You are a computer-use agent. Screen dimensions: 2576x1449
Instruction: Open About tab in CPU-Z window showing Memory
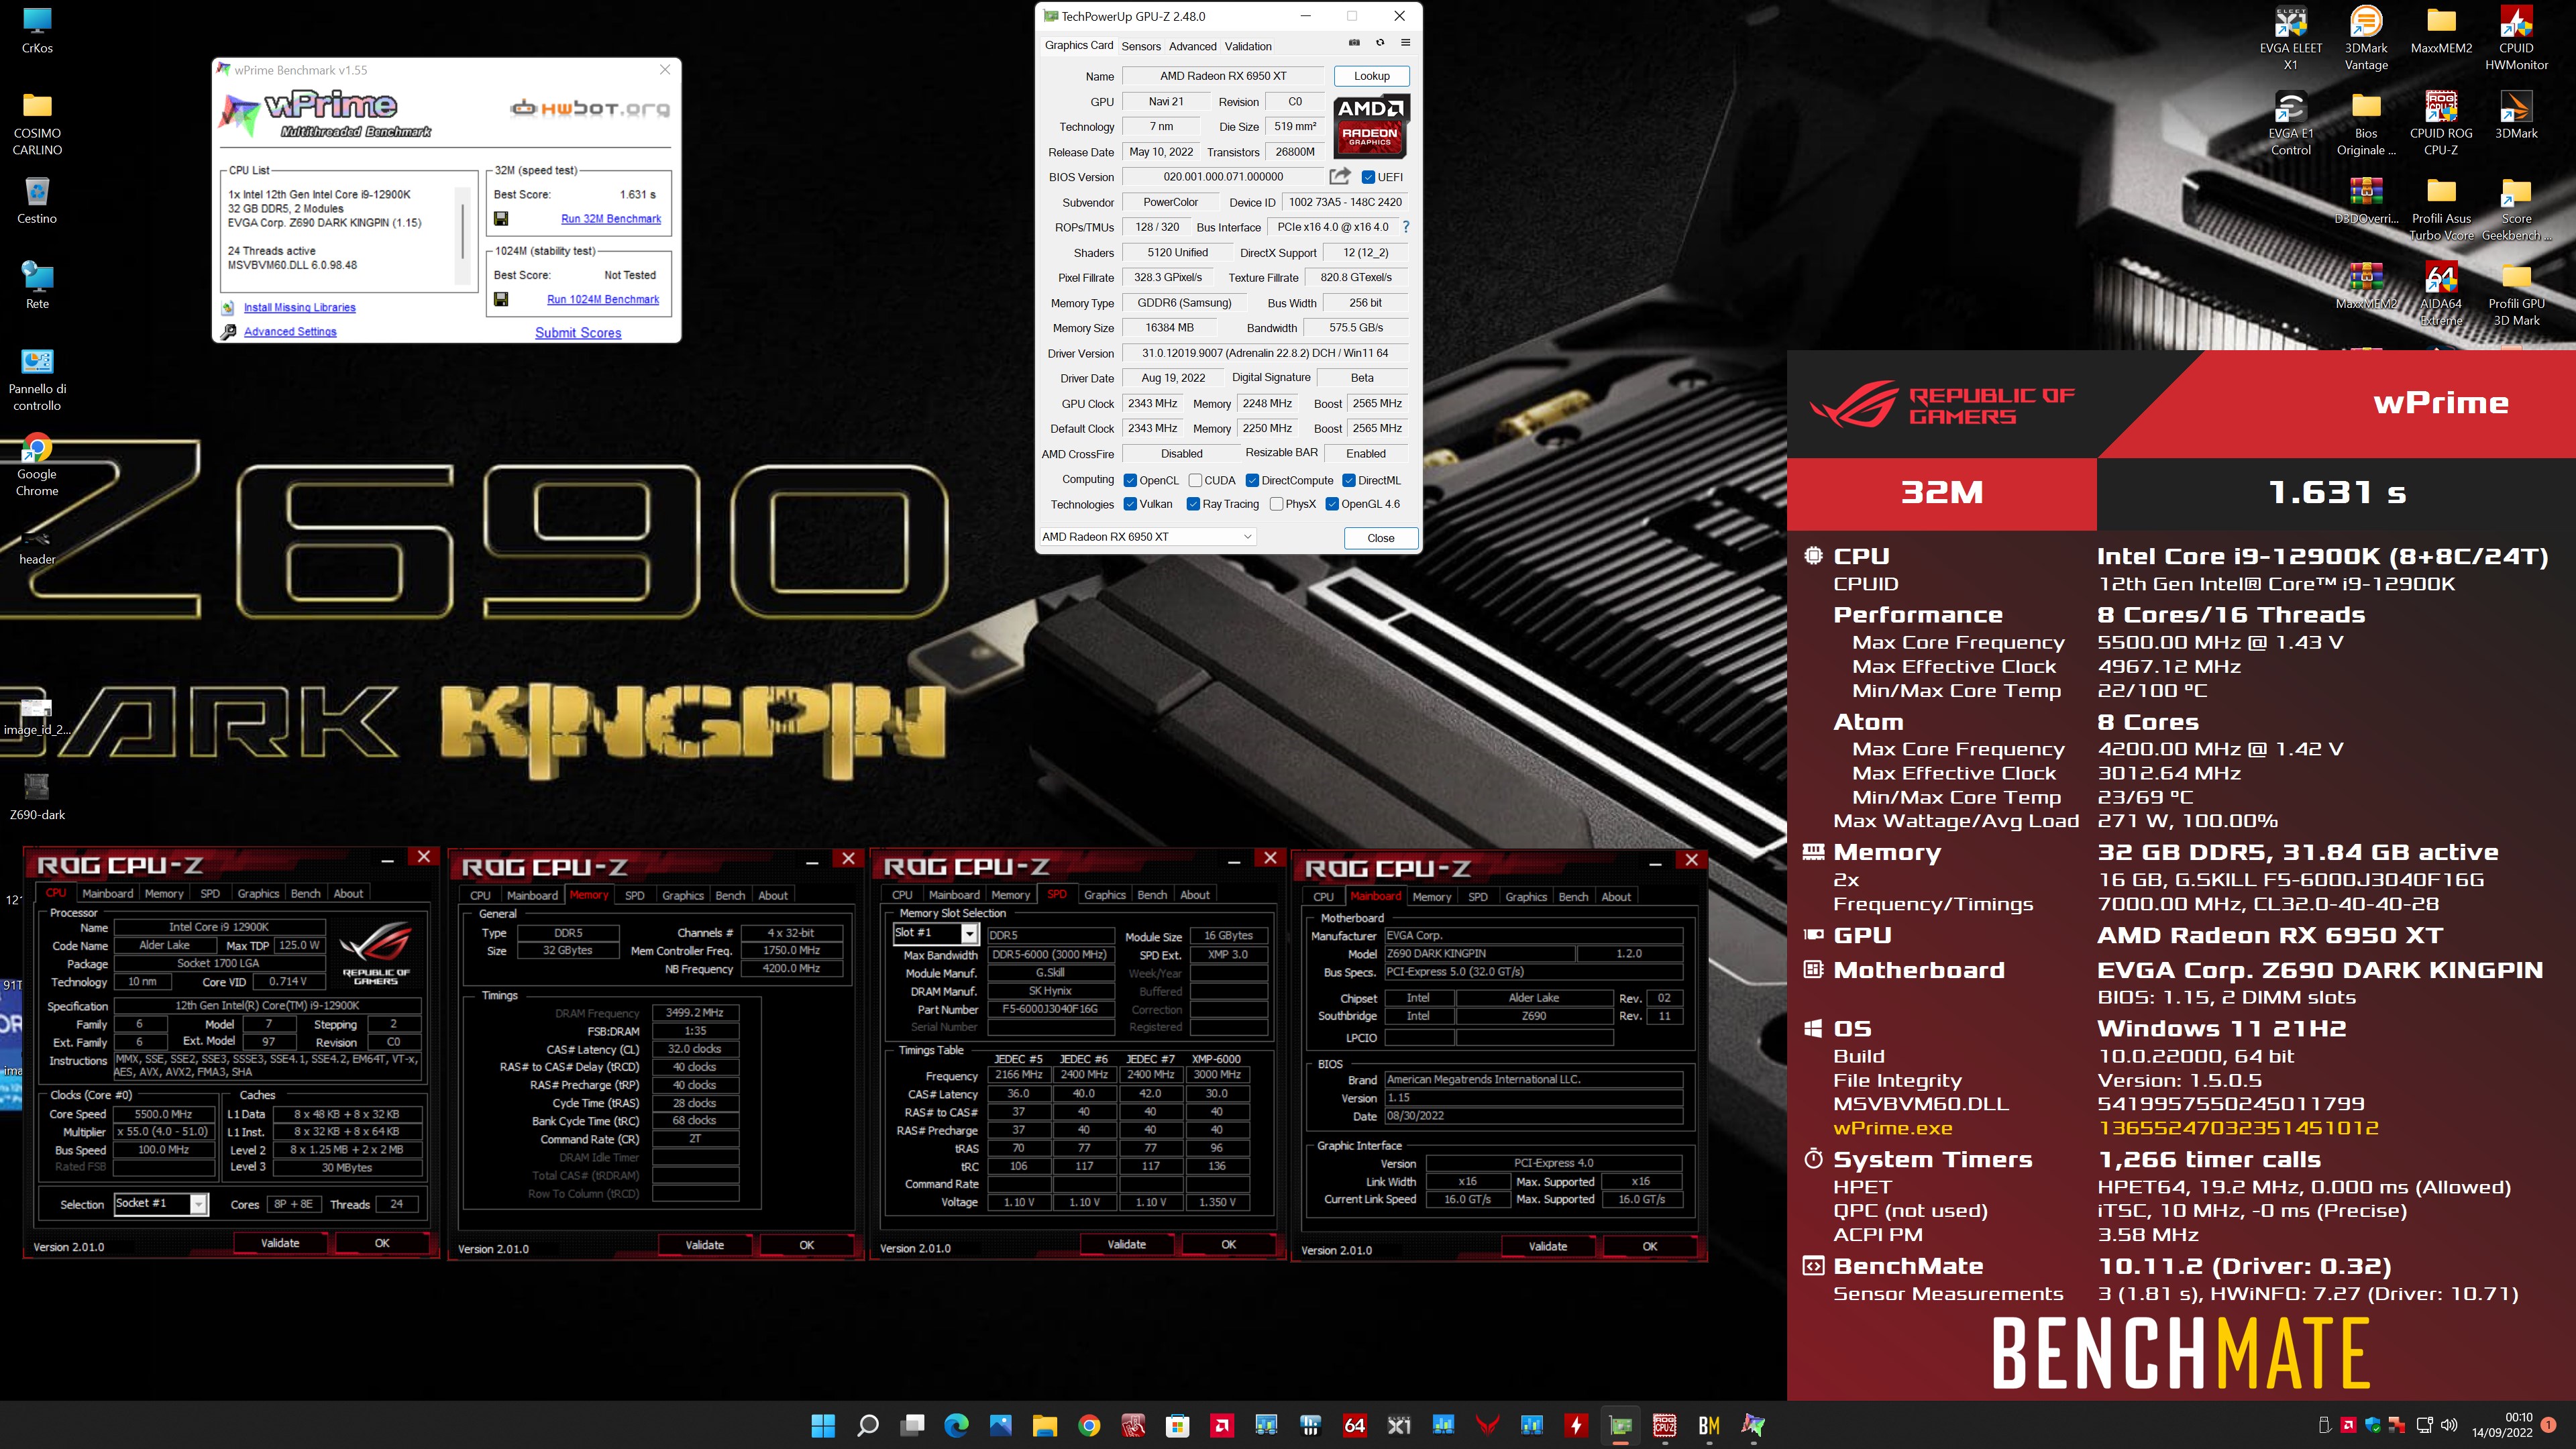pyautogui.click(x=773, y=896)
